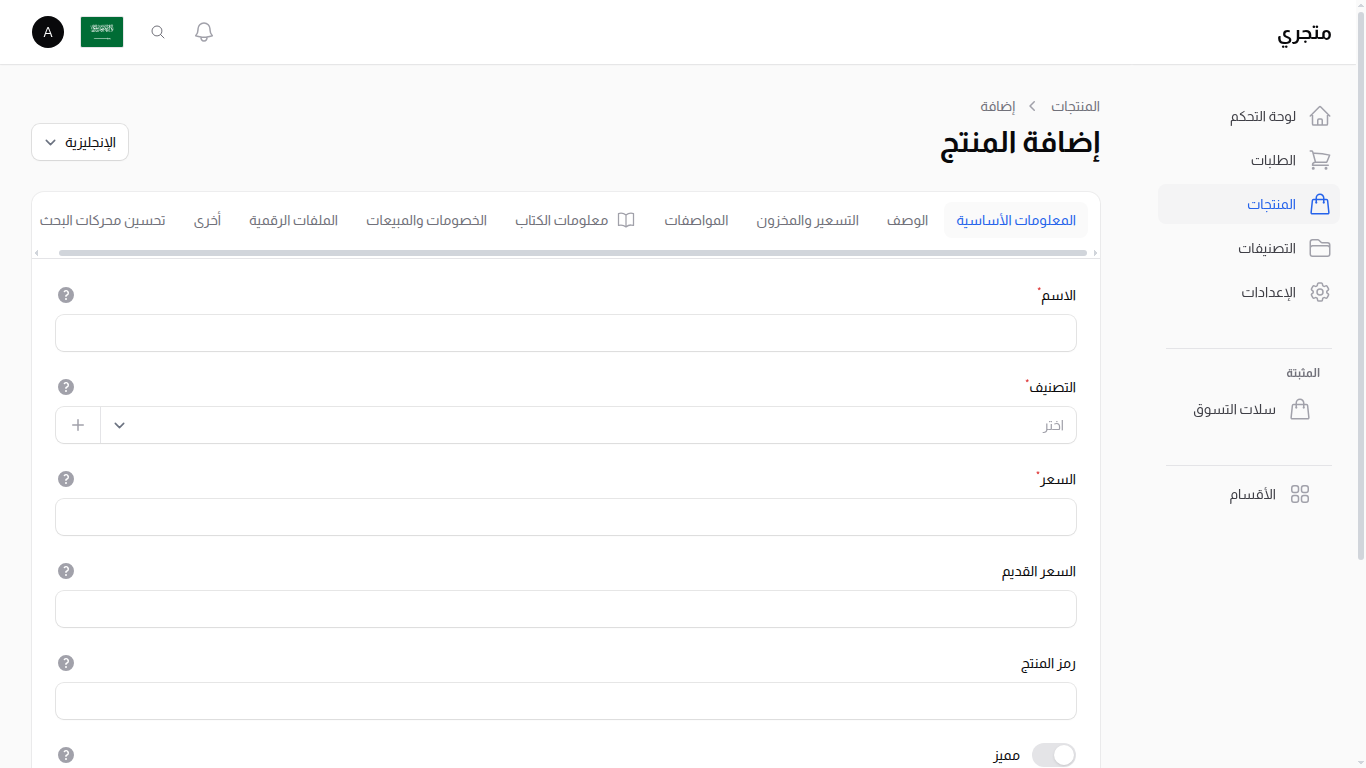
Task: Click inside the السعر input field
Action: tap(565, 517)
